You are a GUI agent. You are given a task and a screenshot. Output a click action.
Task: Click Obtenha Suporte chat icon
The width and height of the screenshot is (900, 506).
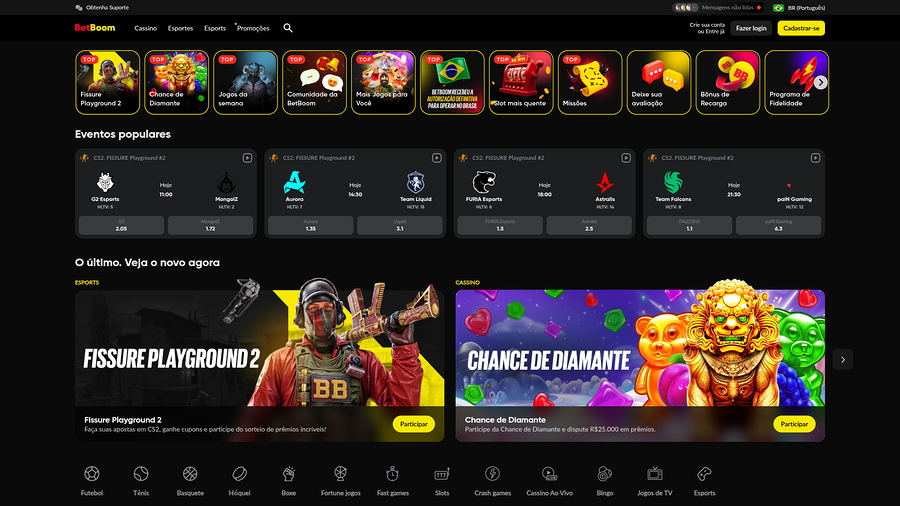click(79, 7)
